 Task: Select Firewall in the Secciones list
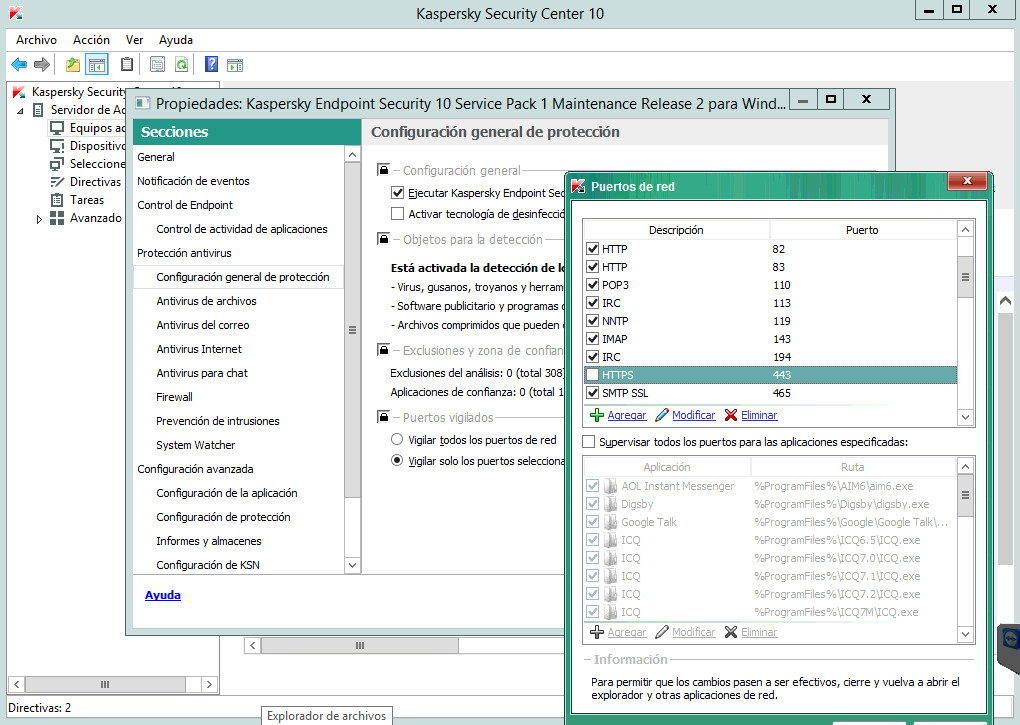174,397
